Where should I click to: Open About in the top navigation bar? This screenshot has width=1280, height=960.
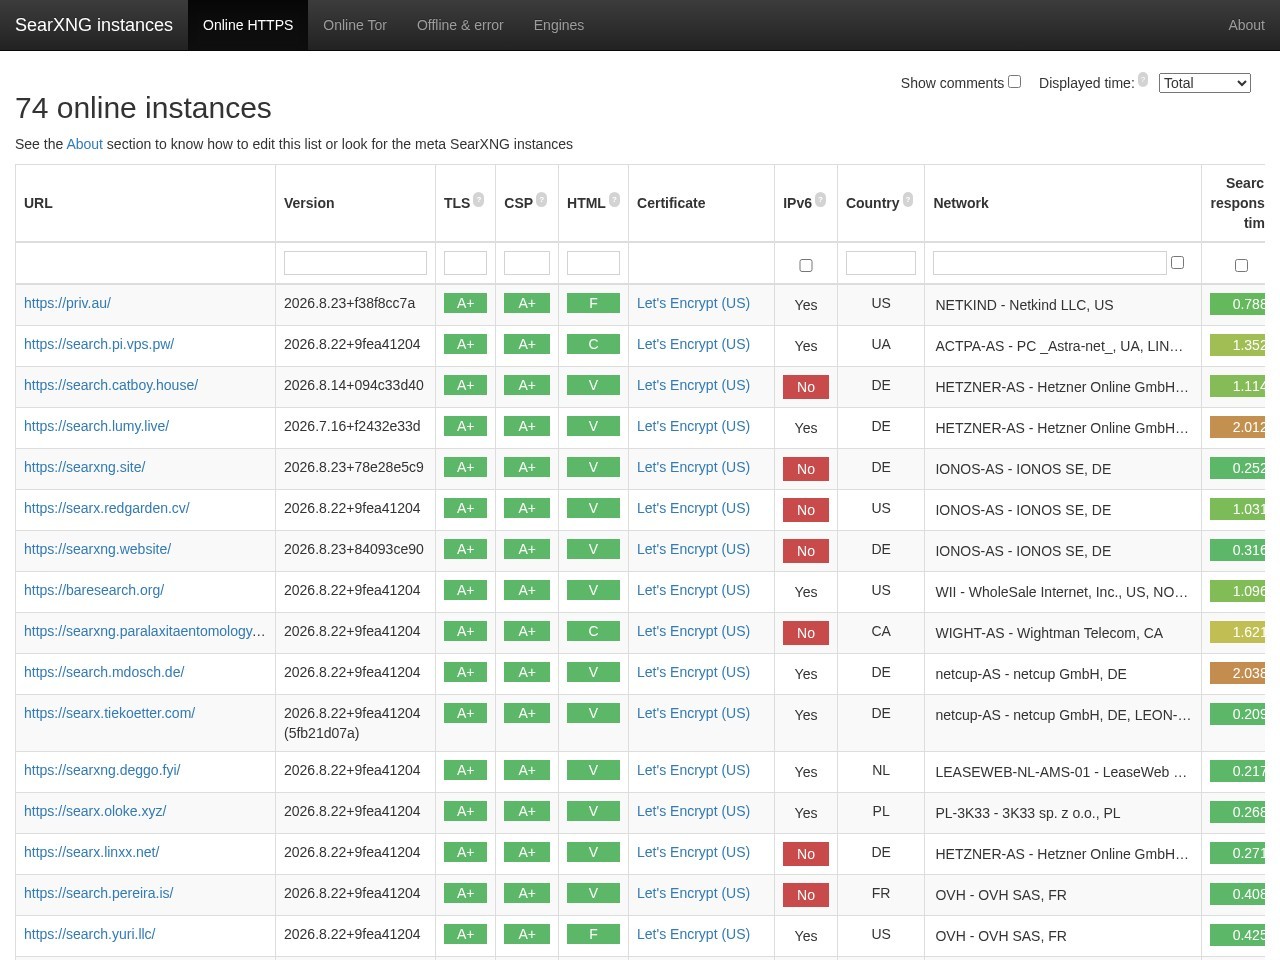click(1246, 25)
